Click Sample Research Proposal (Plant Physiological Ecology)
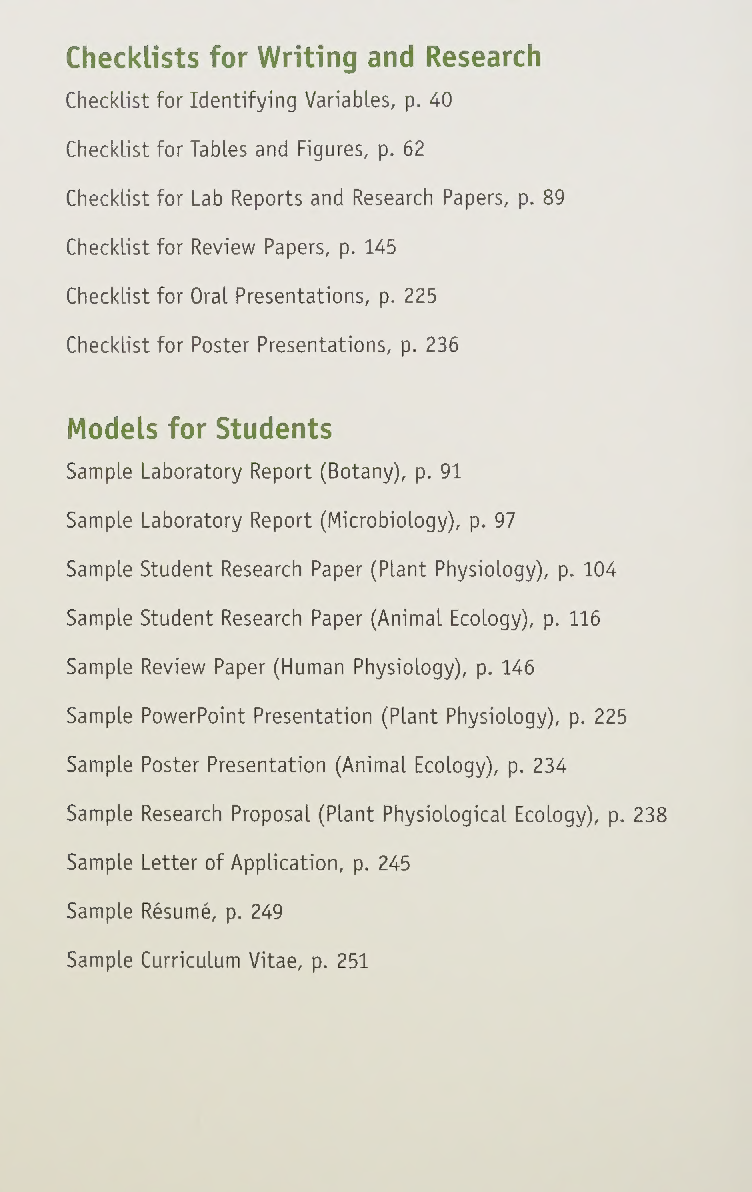Screen dimensions: 752x1192 pos(366,814)
